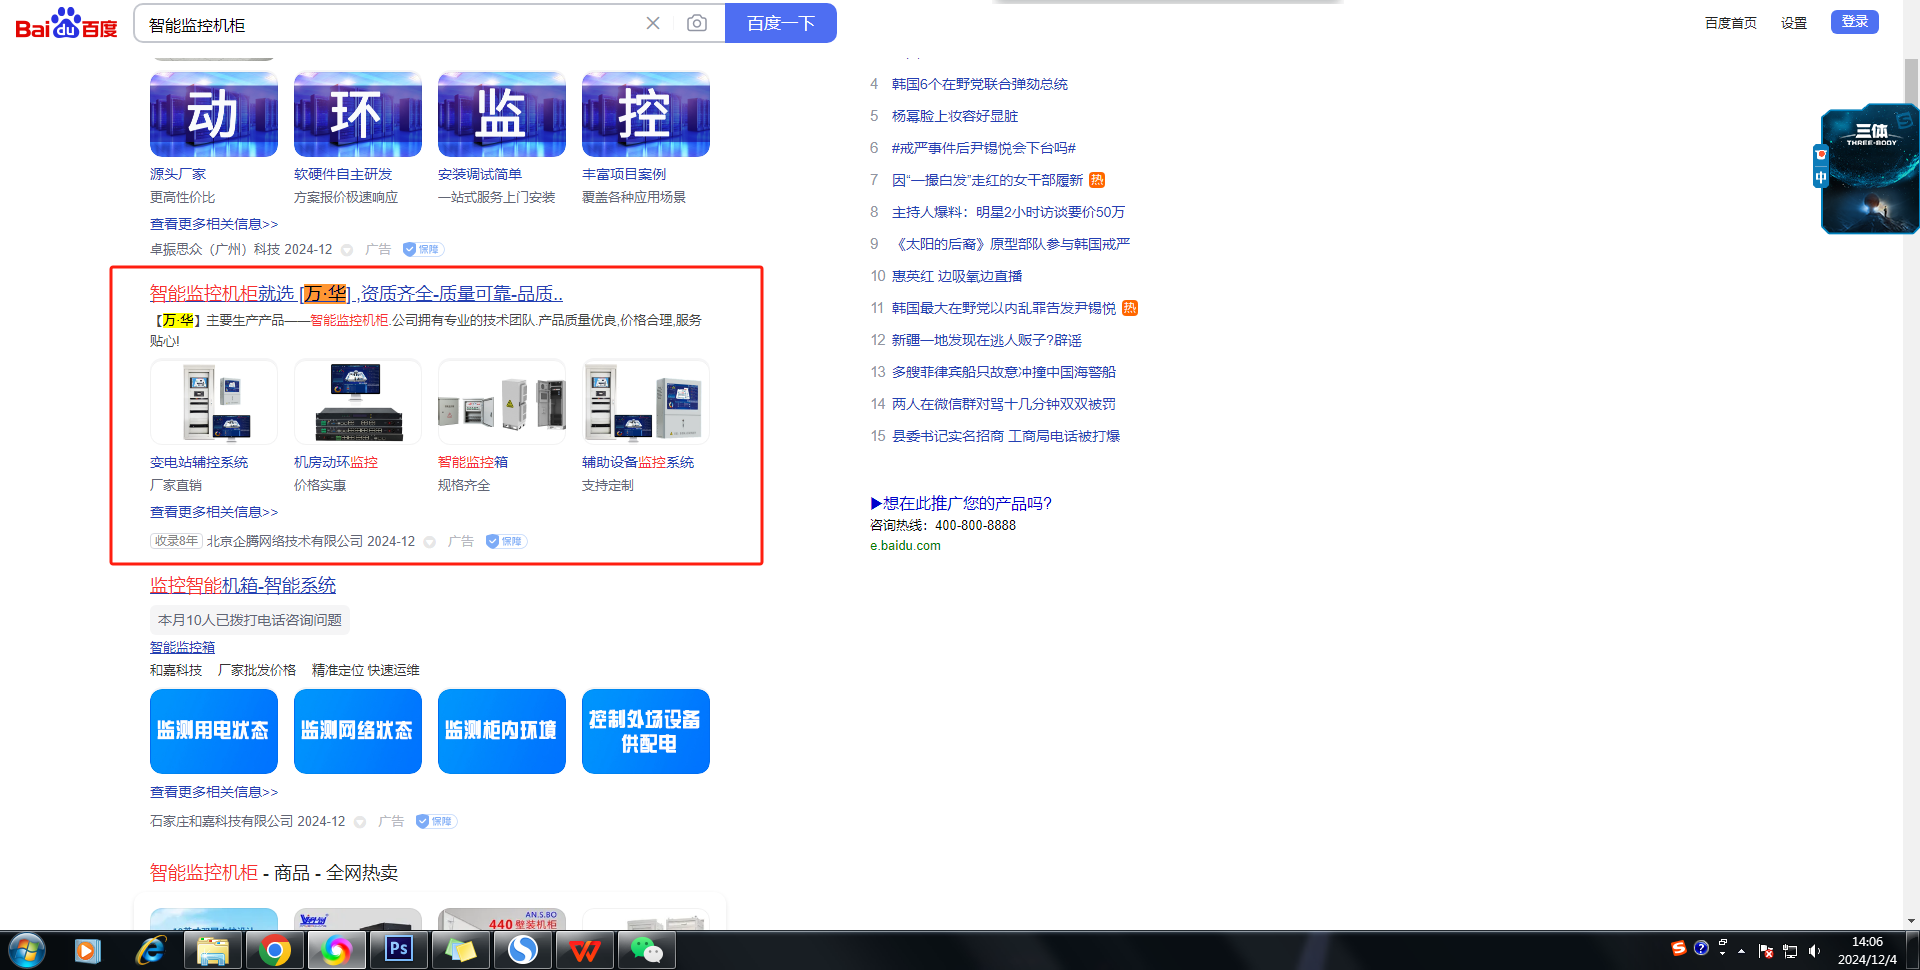The width and height of the screenshot is (1920, 970).
Task: Open 智能监控箱 product image
Action: (502, 402)
